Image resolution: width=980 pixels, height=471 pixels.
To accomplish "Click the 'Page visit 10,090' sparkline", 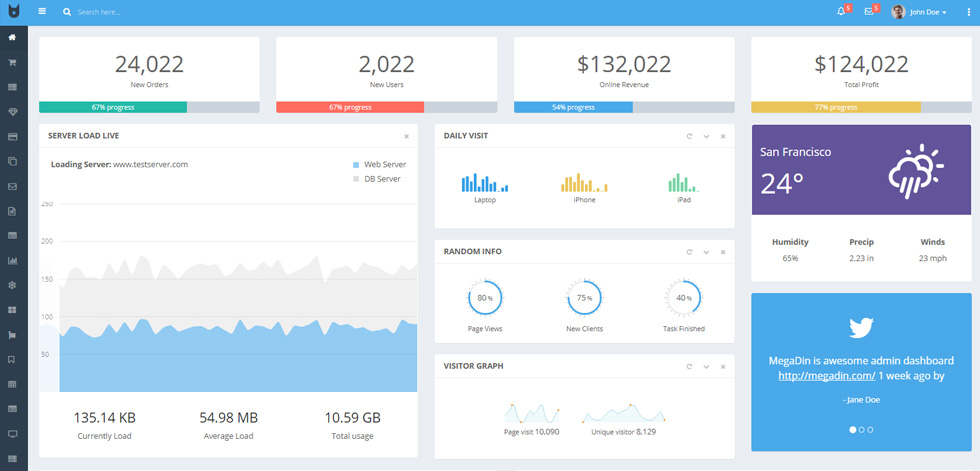I will (531, 414).
